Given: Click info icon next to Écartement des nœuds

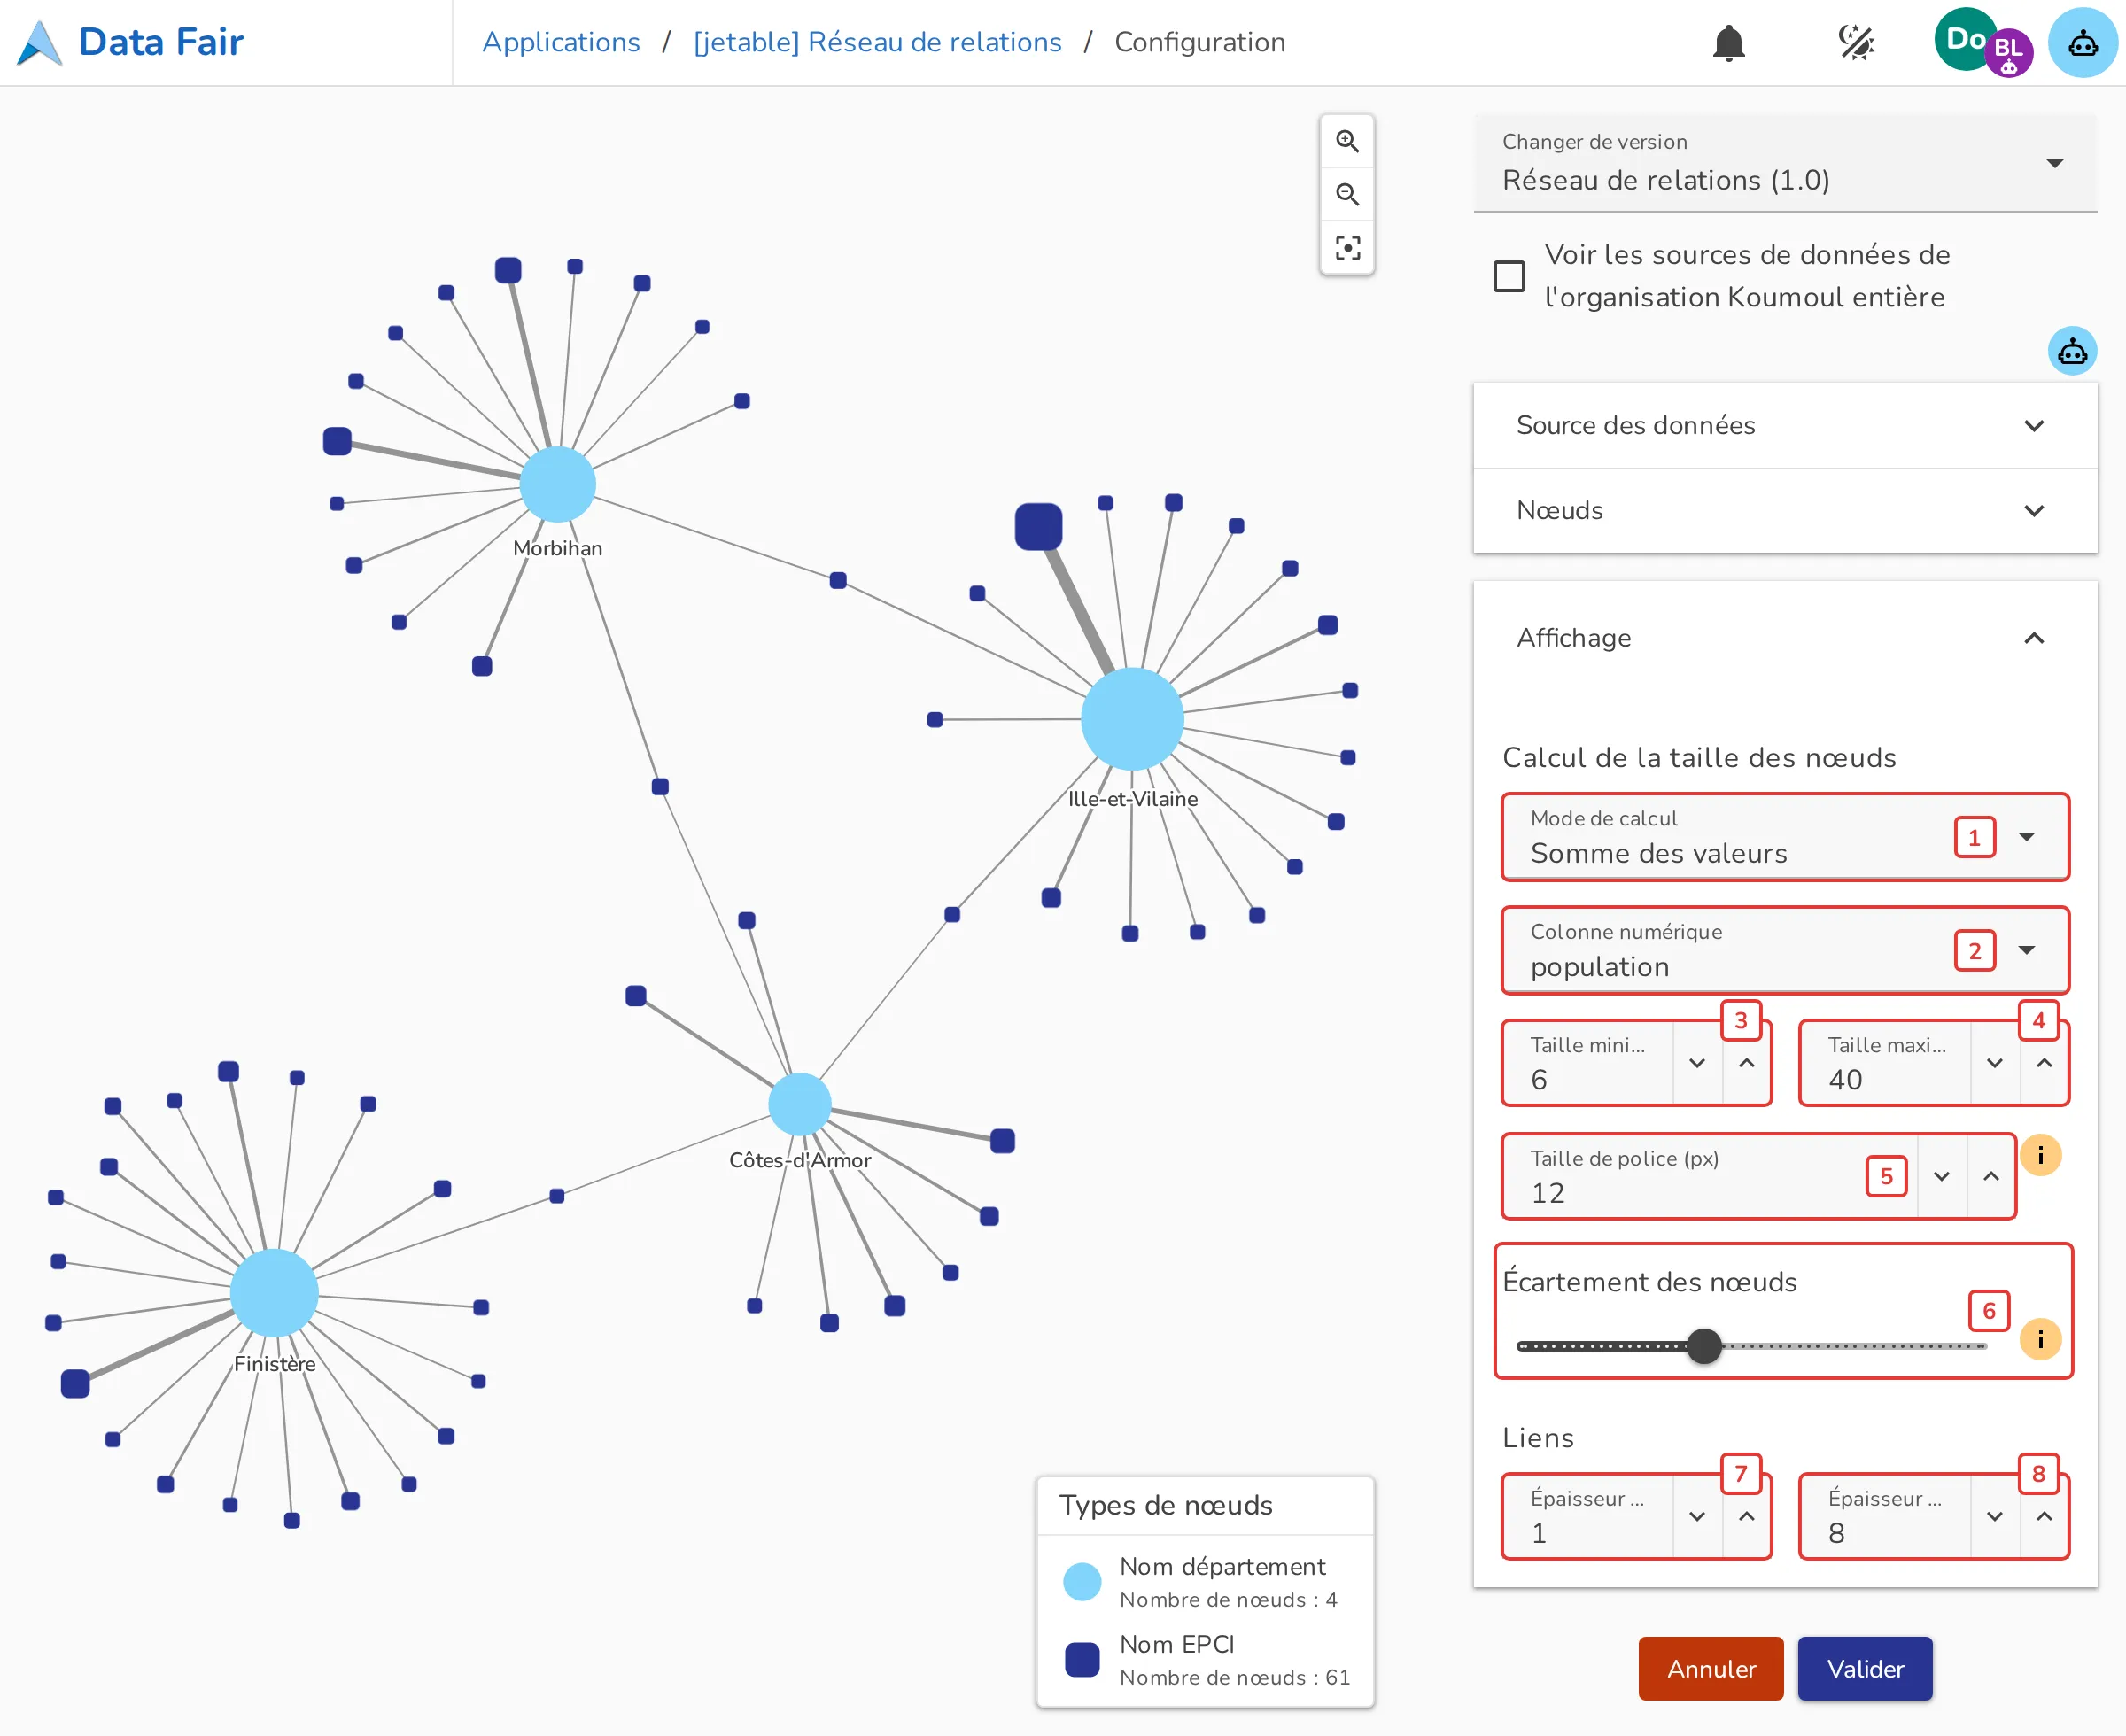Looking at the screenshot, I should click(2040, 1339).
